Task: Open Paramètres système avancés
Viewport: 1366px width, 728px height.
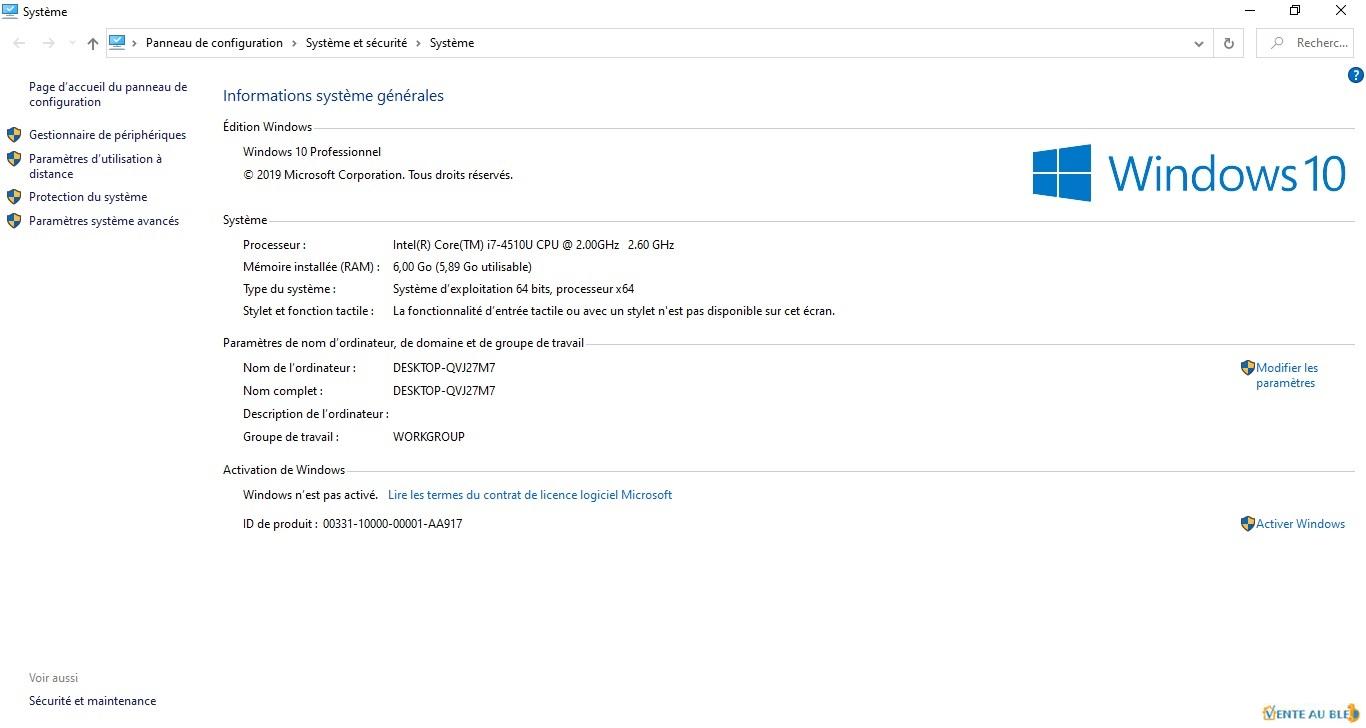Action: [x=104, y=221]
